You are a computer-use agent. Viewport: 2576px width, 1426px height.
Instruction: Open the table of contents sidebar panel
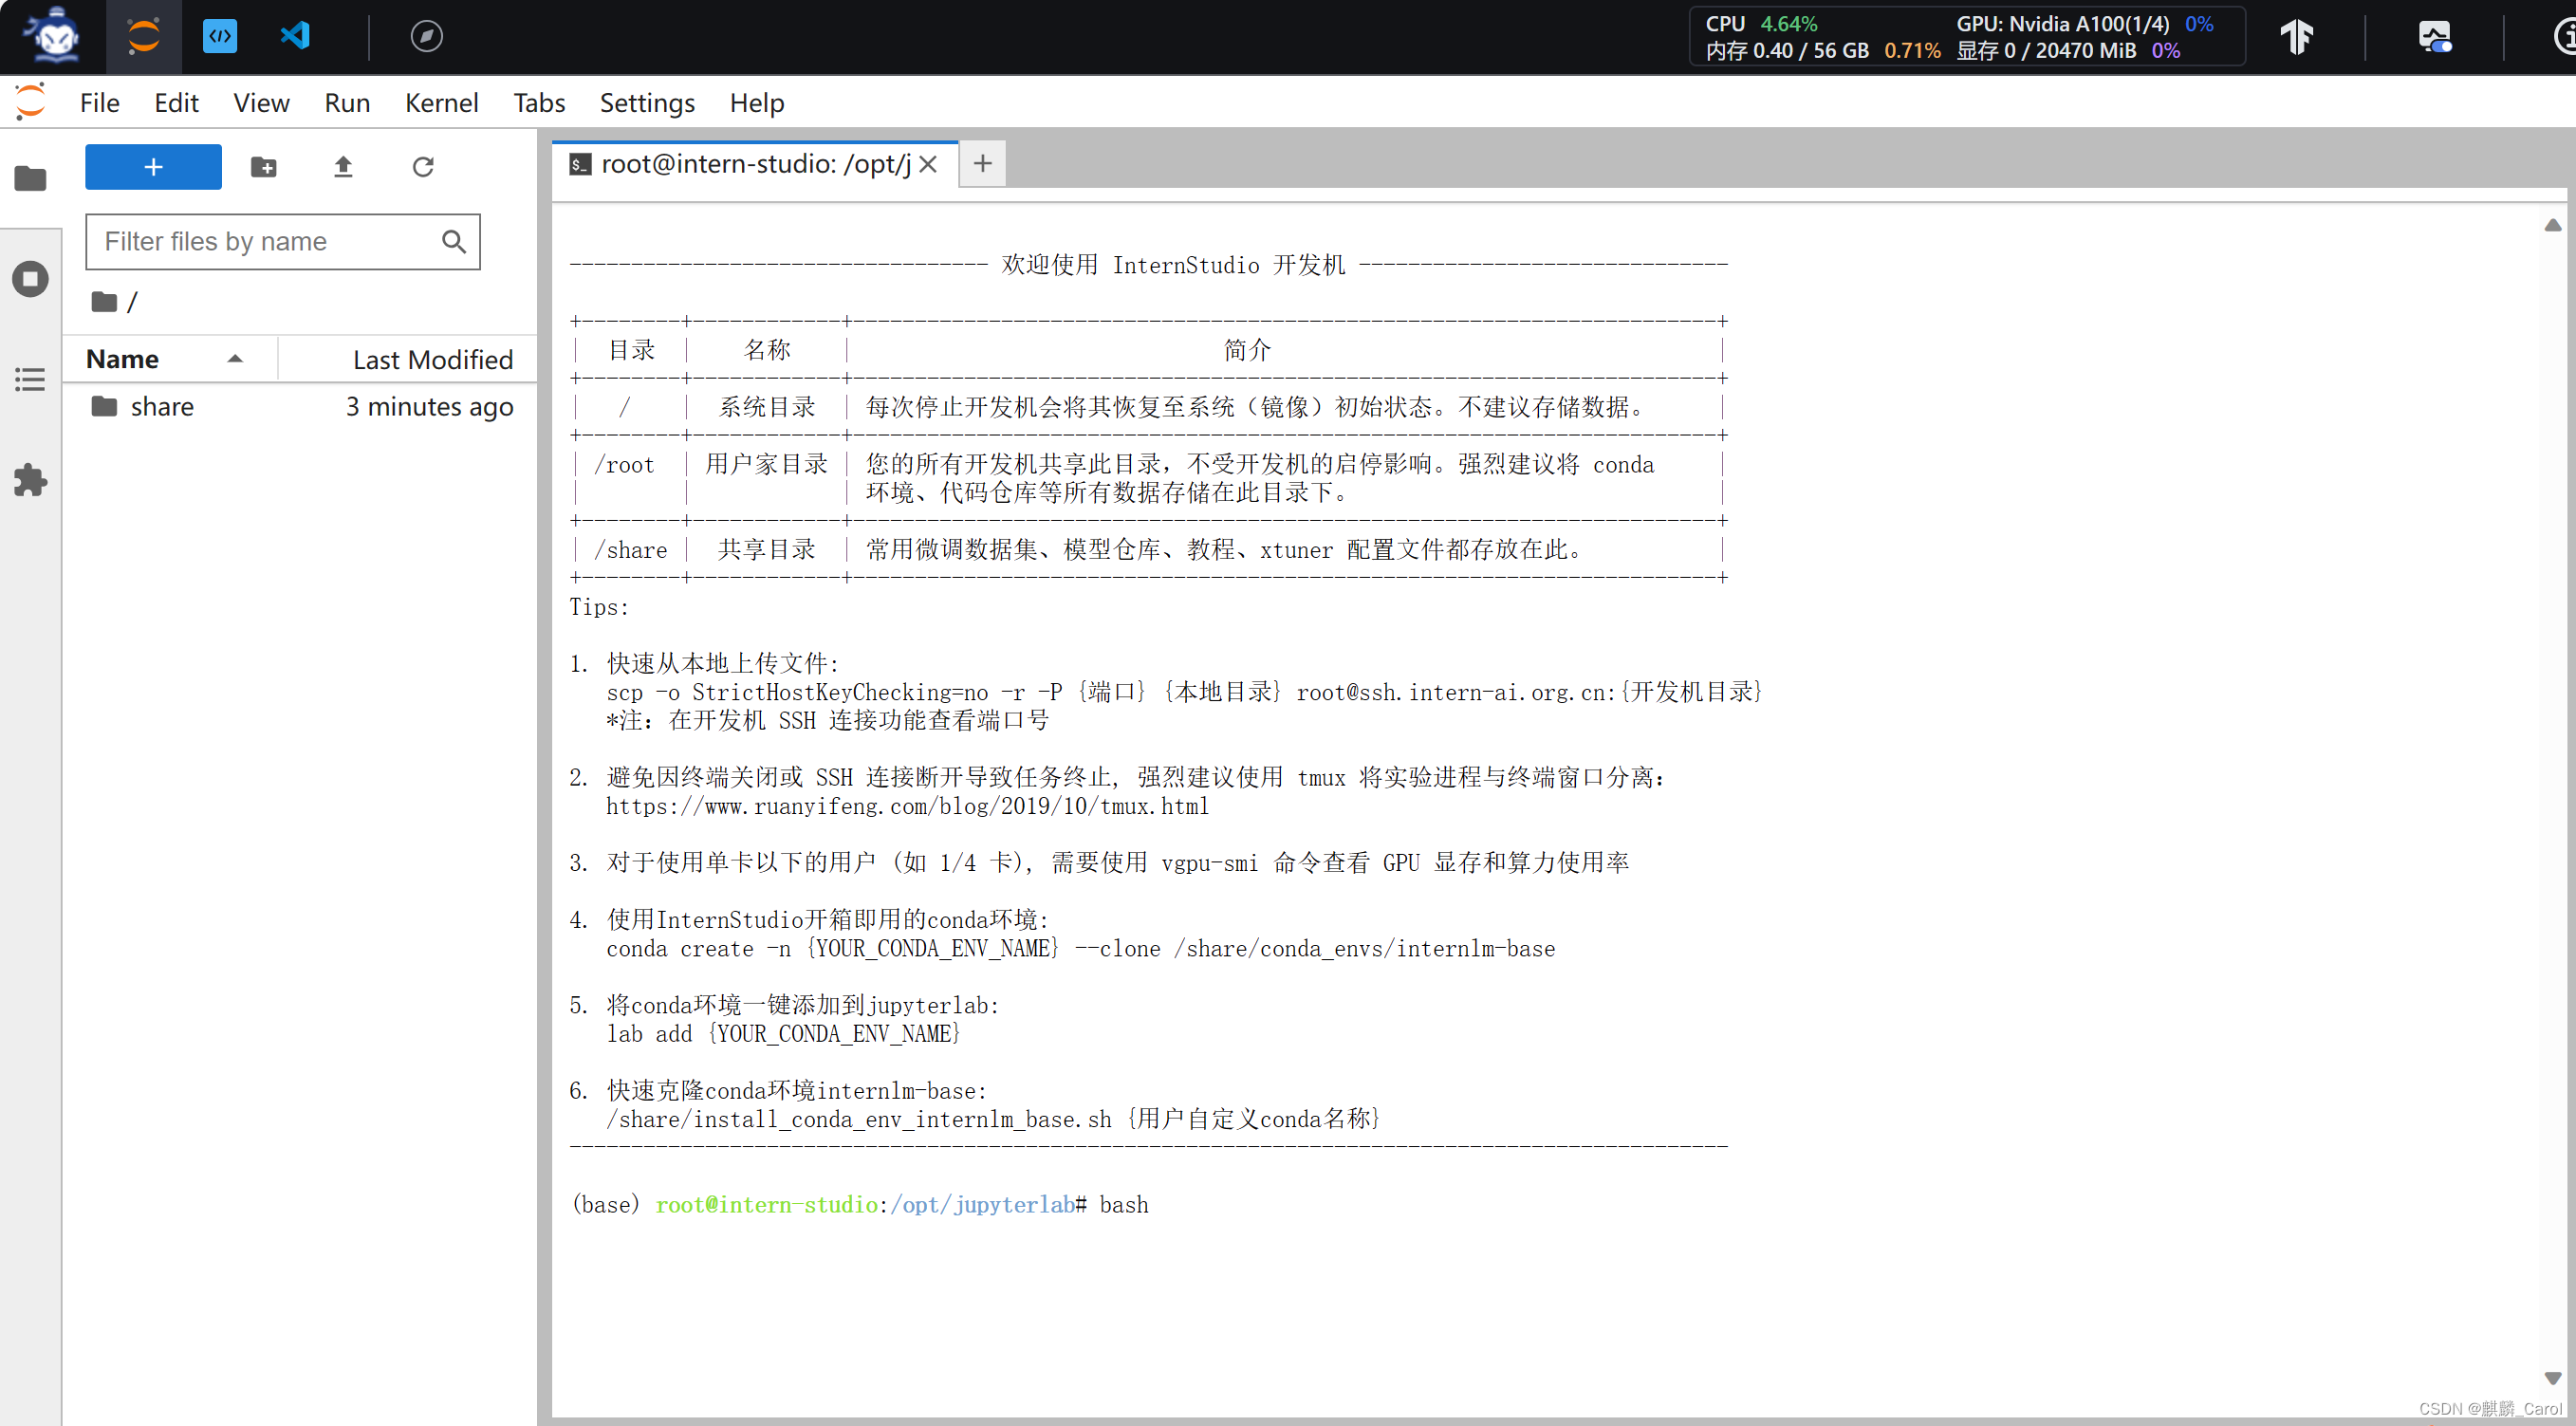[30, 379]
